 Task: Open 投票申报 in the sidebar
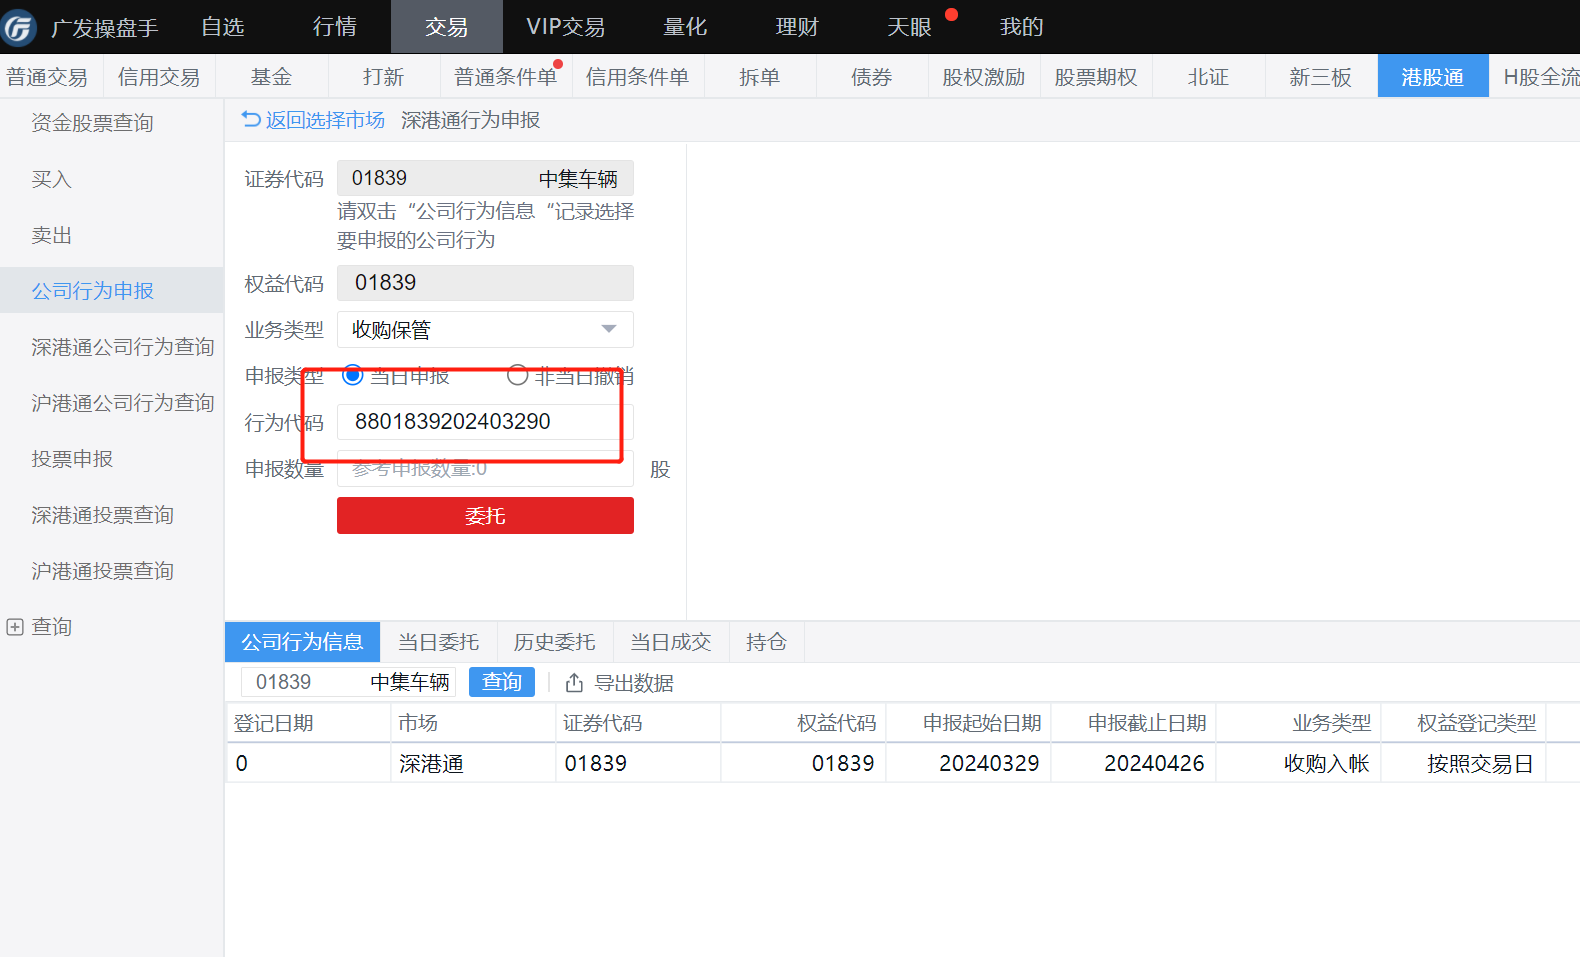pyautogui.click(x=72, y=459)
